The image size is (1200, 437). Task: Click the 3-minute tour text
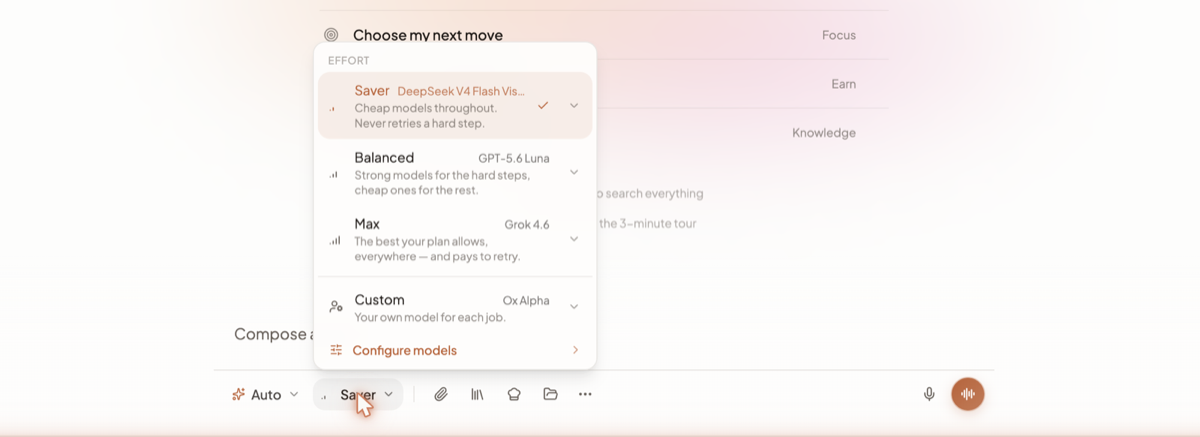point(648,223)
